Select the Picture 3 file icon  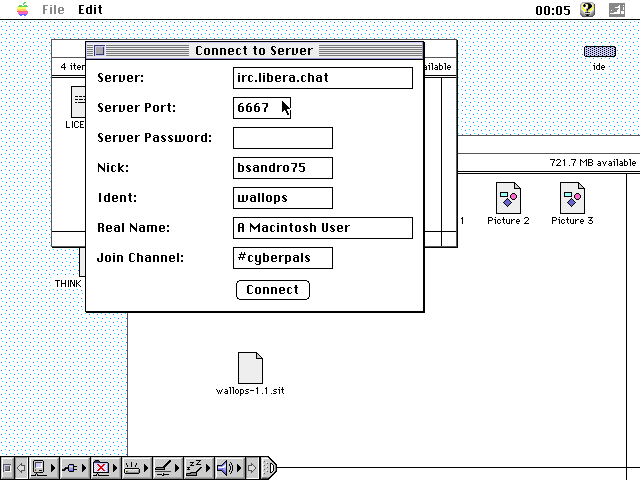tap(572, 198)
